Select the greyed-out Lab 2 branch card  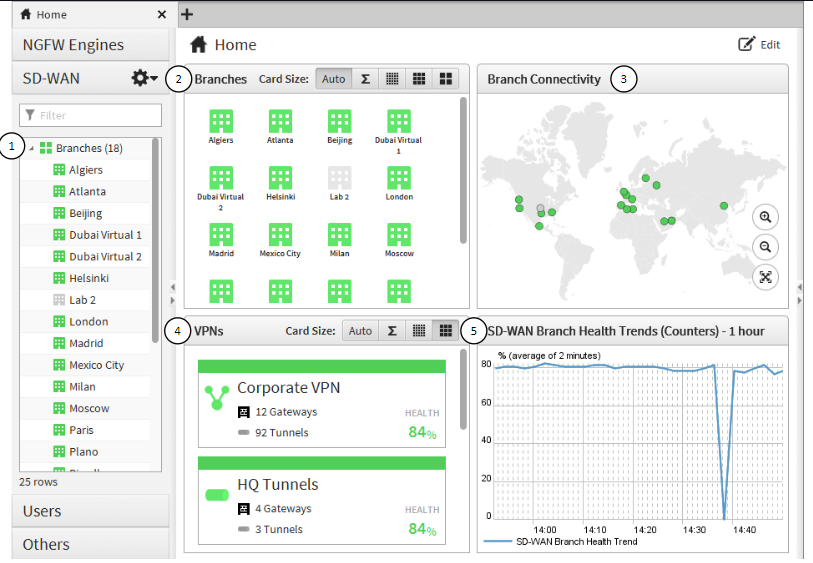pyautogui.click(x=339, y=178)
